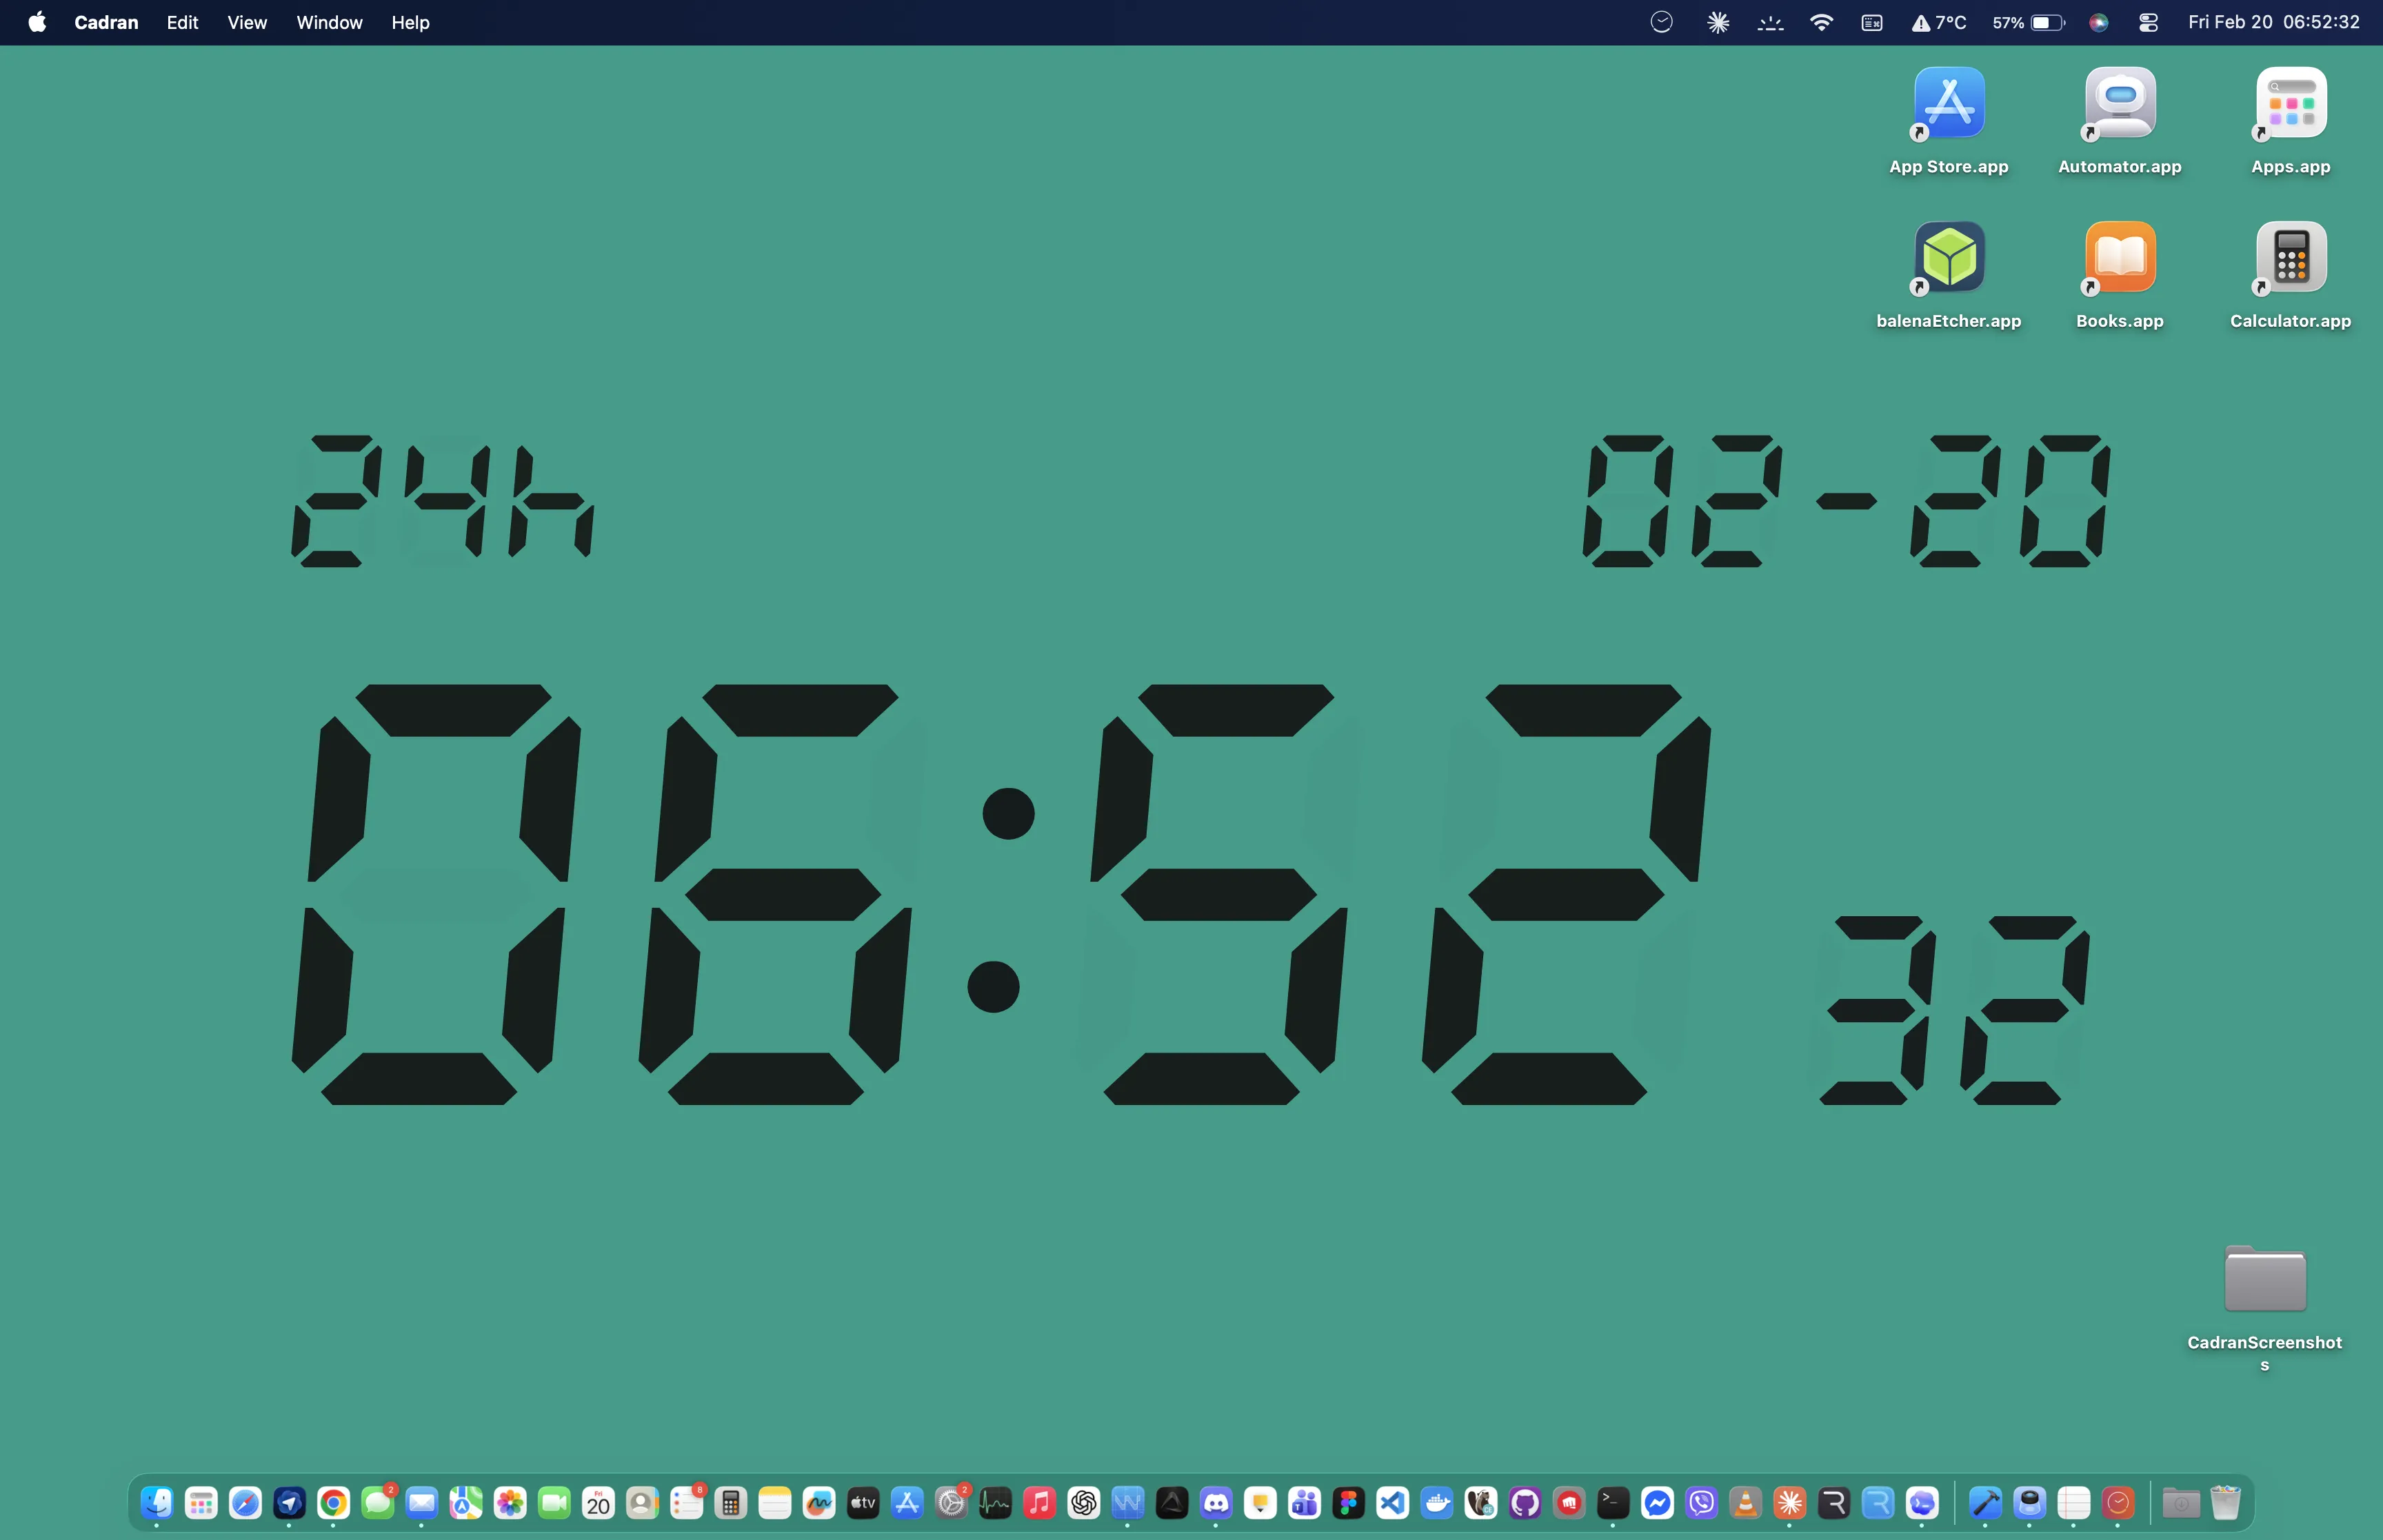Click the large 06:52 clock display
Screen dimensions: 2383x1540
coord(1000,895)
